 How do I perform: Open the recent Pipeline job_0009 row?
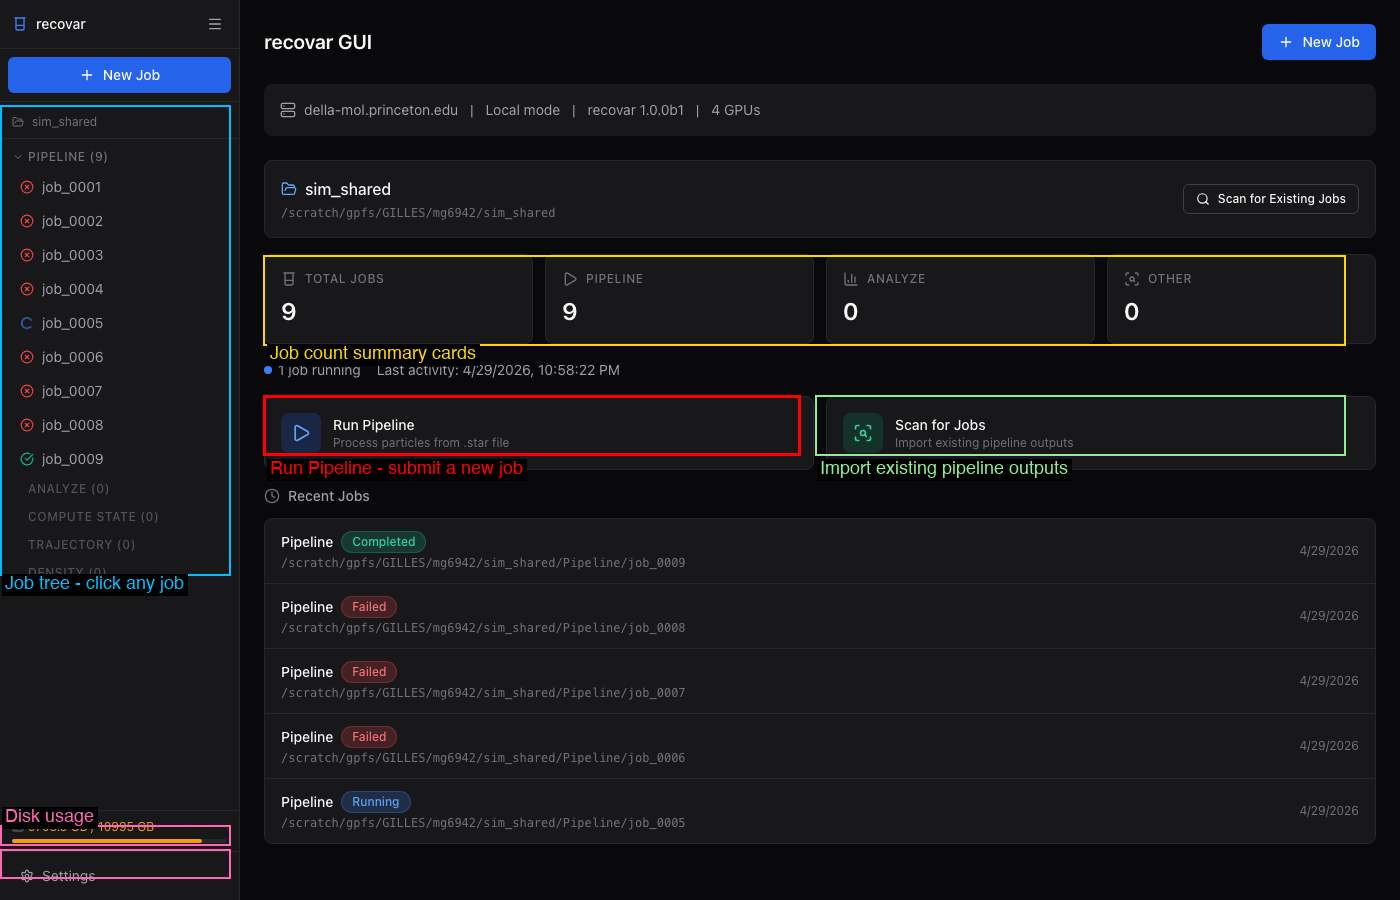tap(820, 551)
